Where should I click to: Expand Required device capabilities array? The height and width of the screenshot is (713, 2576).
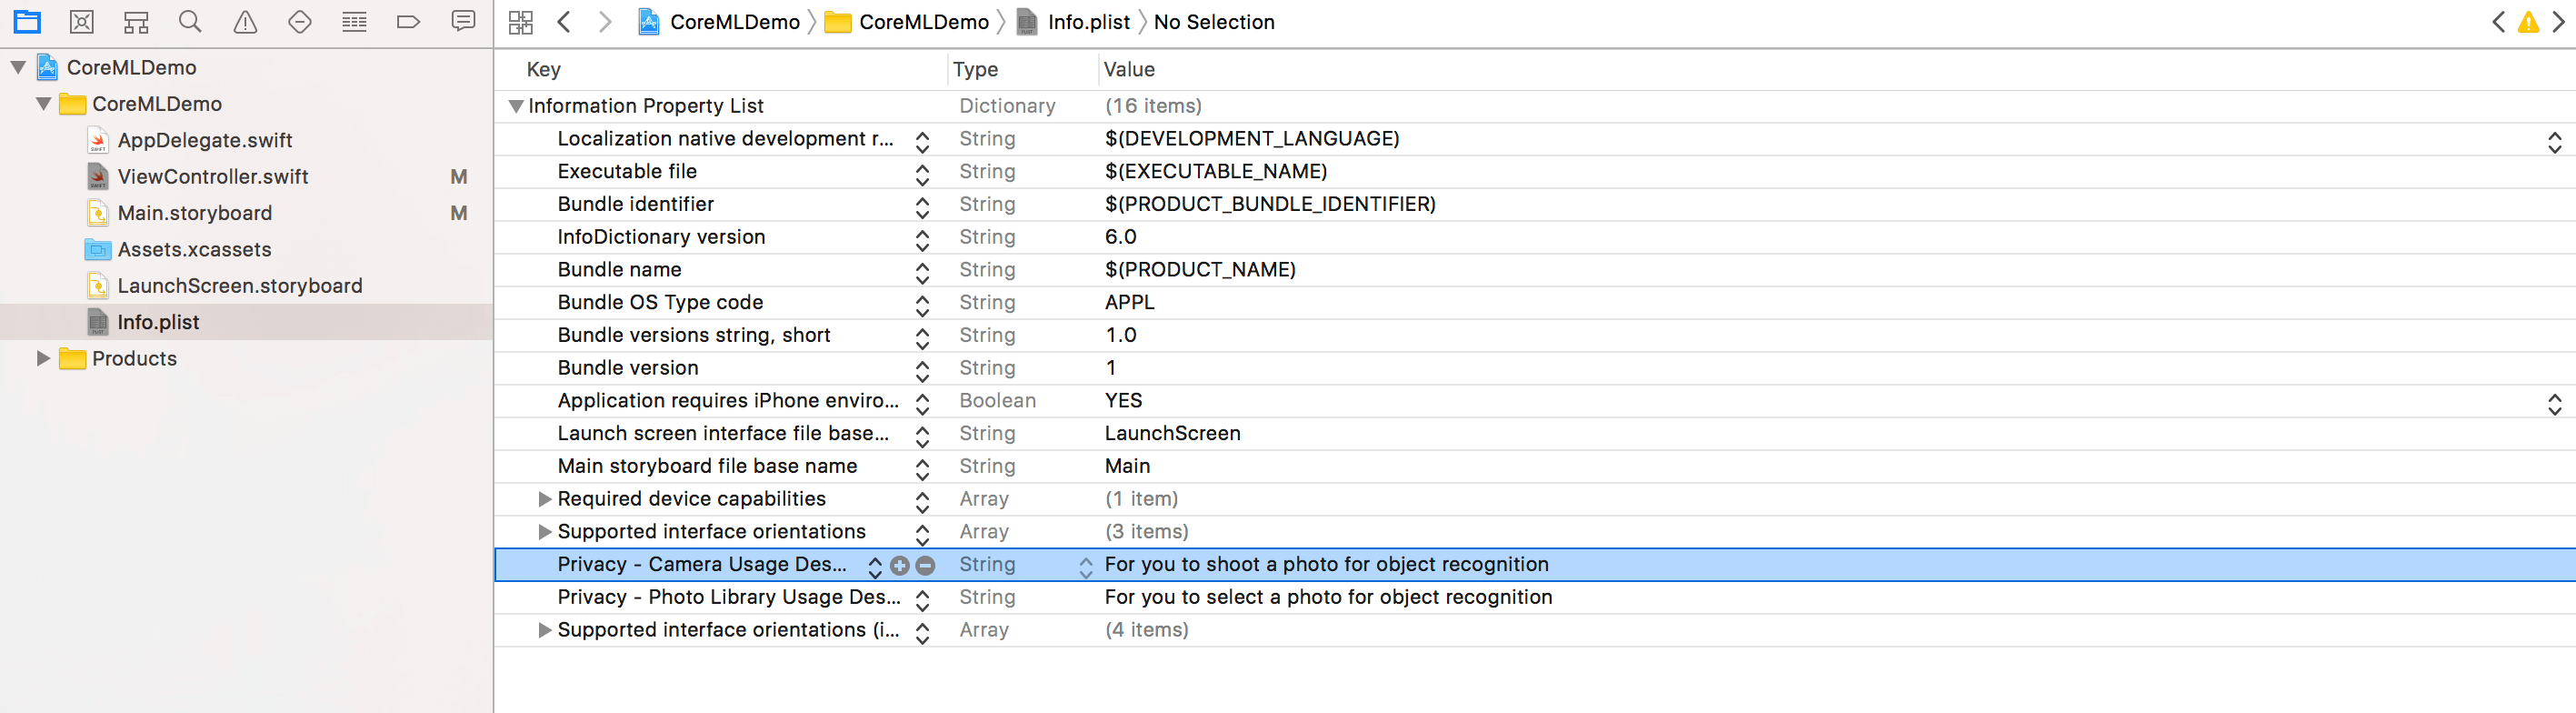click(545, 499)
